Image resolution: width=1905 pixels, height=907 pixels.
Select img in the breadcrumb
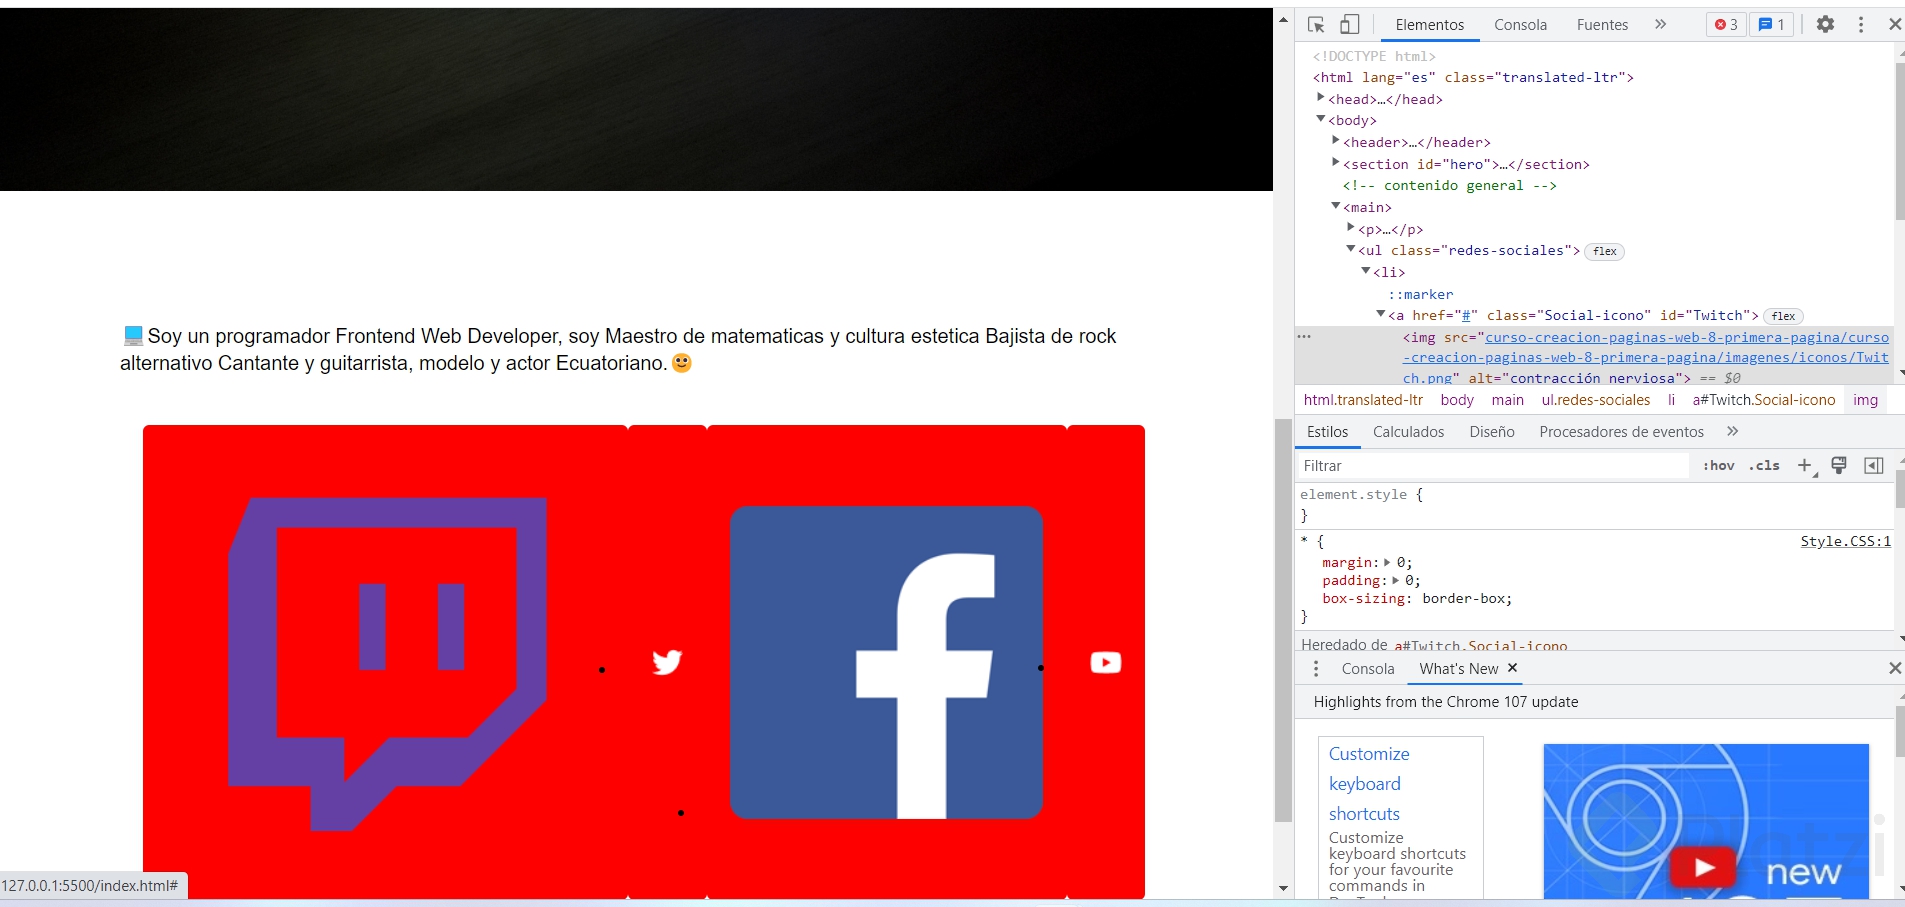1865,400
